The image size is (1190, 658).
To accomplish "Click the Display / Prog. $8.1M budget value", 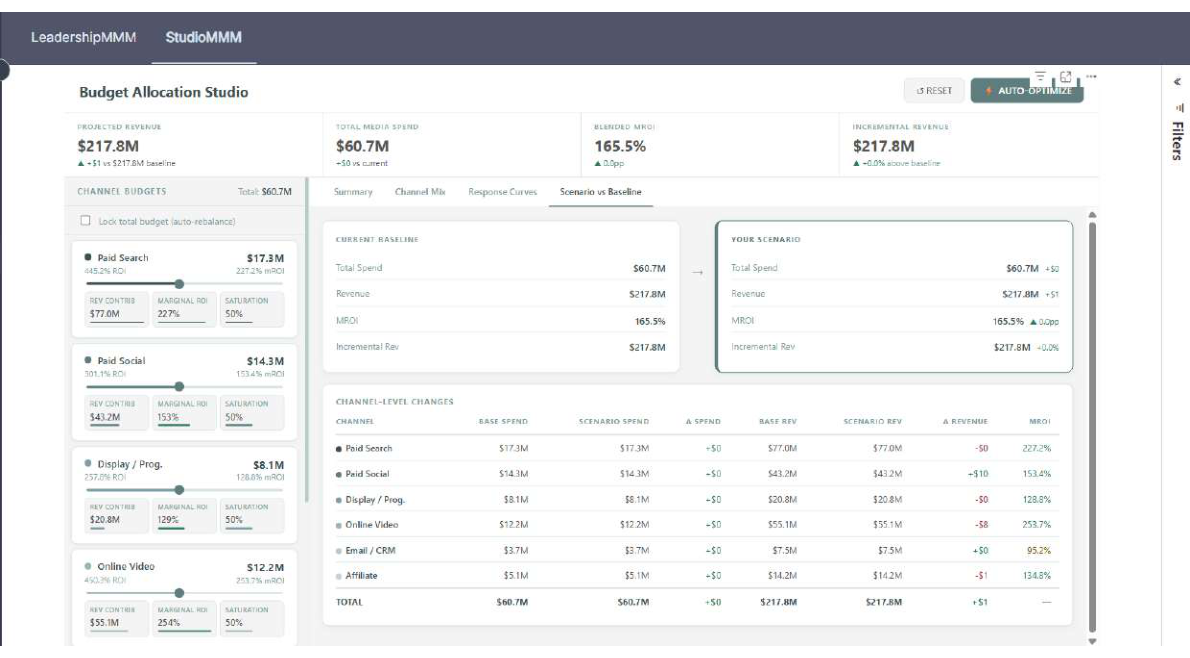I will [x=269, y=465].
